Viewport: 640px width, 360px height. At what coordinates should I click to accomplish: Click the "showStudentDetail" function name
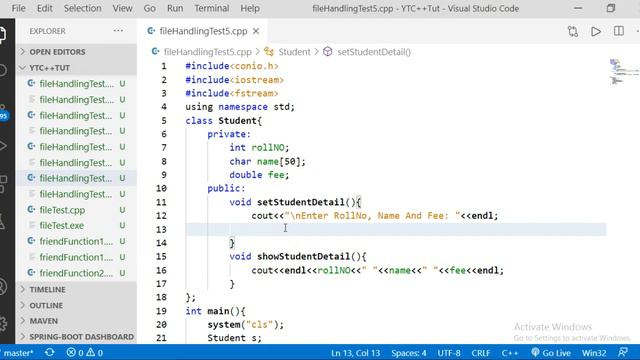pyautogui.click(x=303, y=256)
